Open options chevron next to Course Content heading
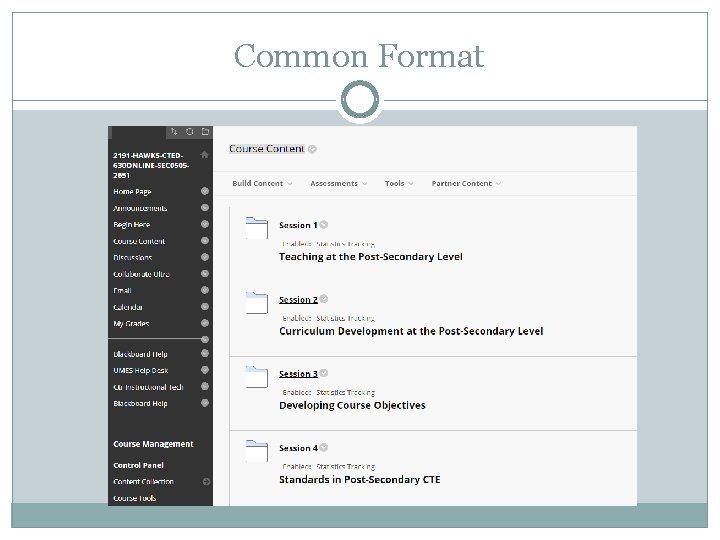This screenshot has width=720, height=540. (x=312, y=149)
